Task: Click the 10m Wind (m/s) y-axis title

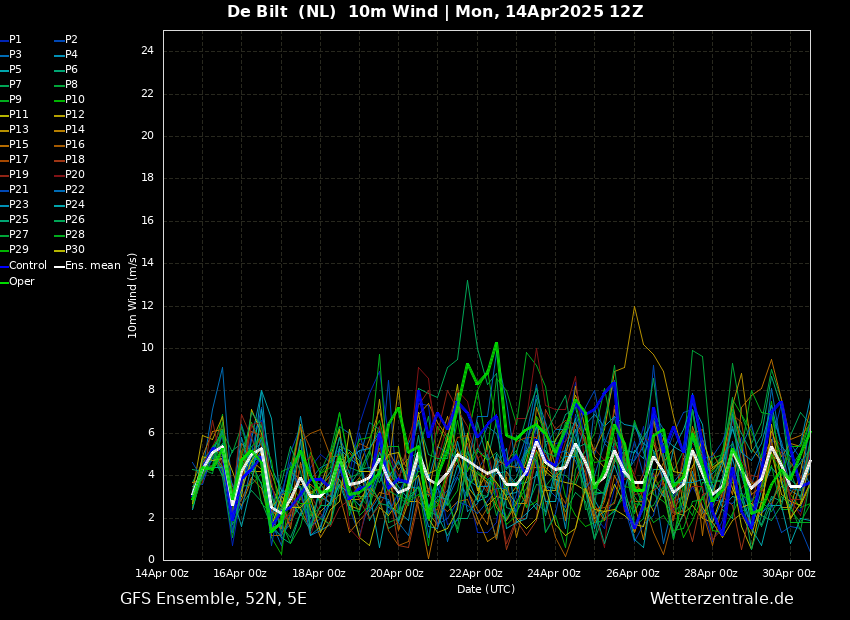Action: 133,295
